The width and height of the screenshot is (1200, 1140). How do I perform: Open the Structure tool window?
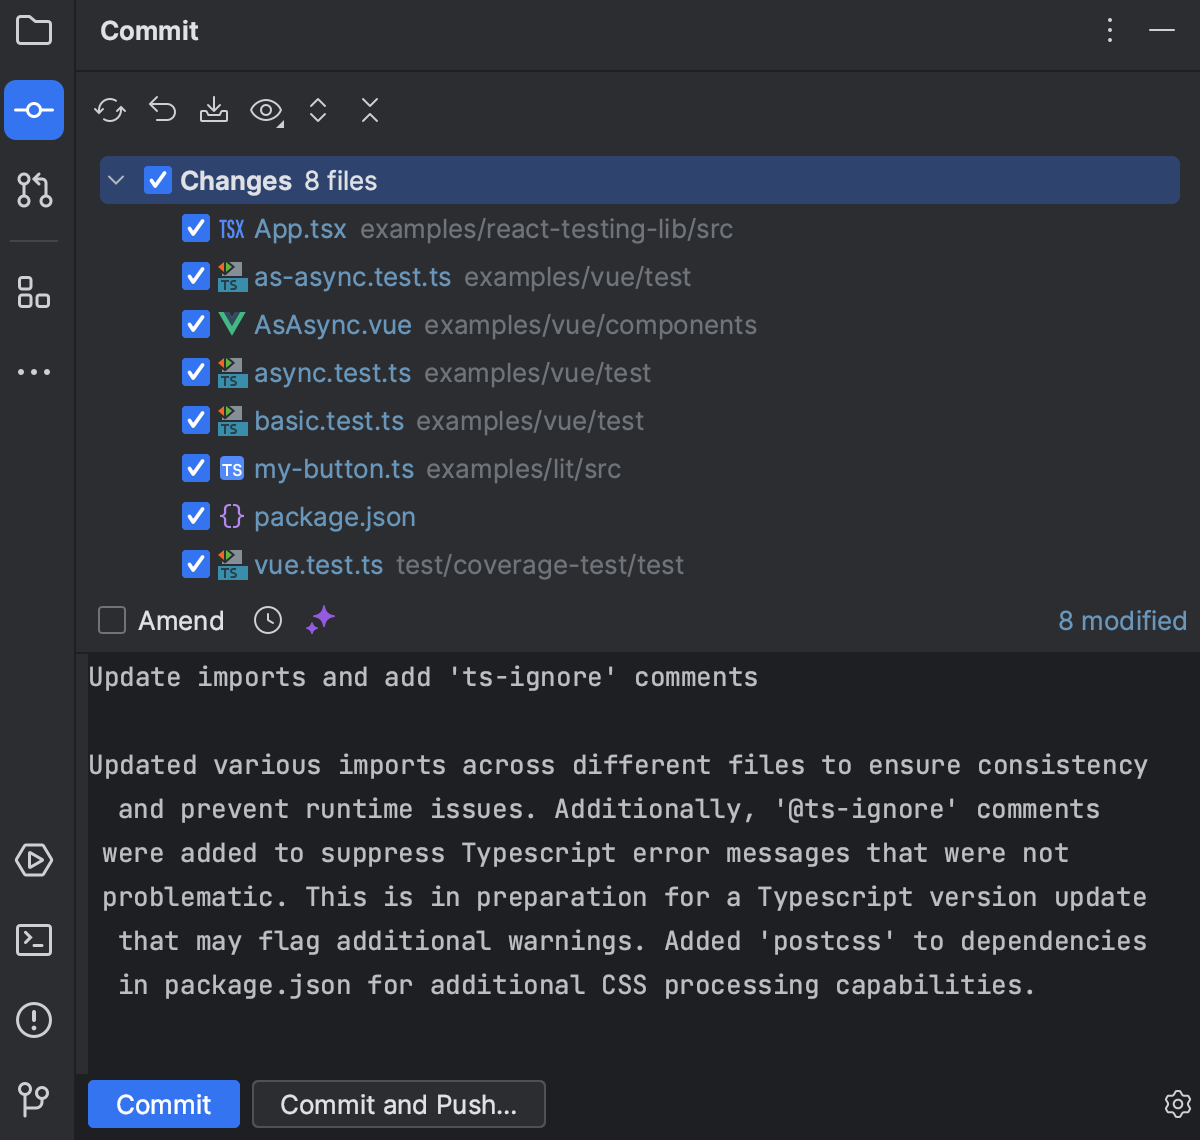point(34,292)
